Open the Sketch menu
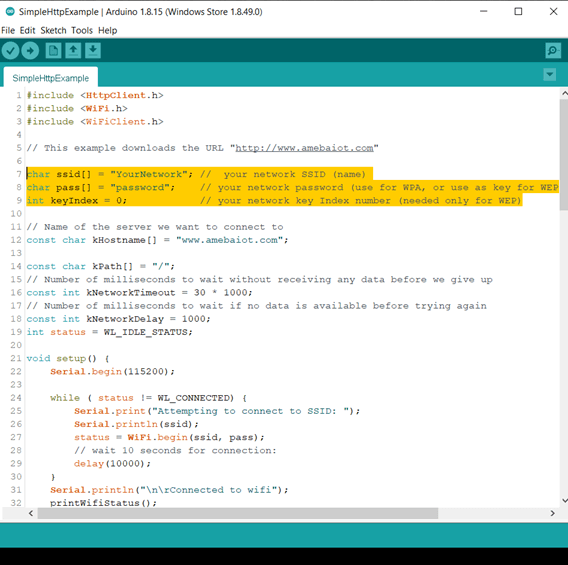The width and height of the screenshot is (568, 565). [x=53, y=30]
